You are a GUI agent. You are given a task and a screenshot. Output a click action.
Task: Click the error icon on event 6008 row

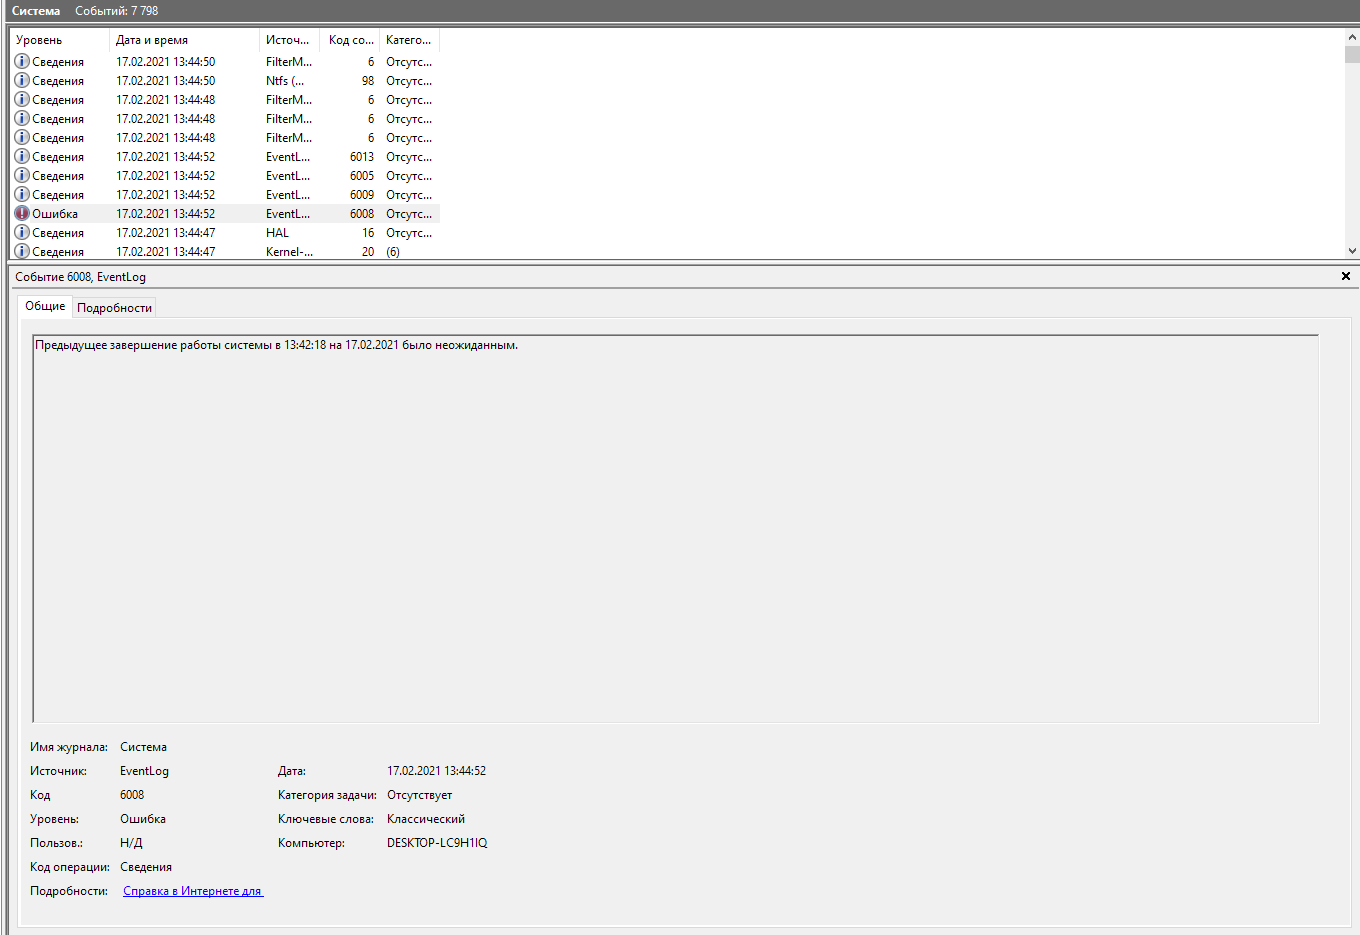click(x=22, y=213)
